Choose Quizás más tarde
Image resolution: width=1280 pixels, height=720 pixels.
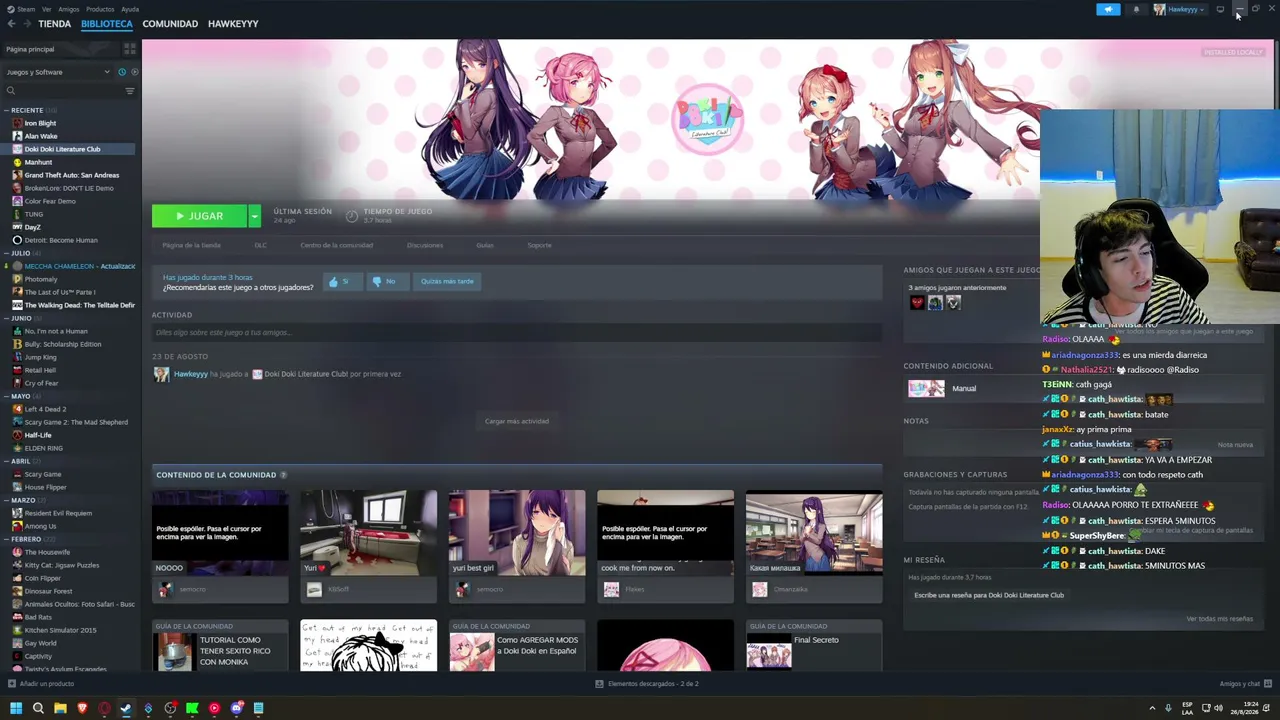447,281
